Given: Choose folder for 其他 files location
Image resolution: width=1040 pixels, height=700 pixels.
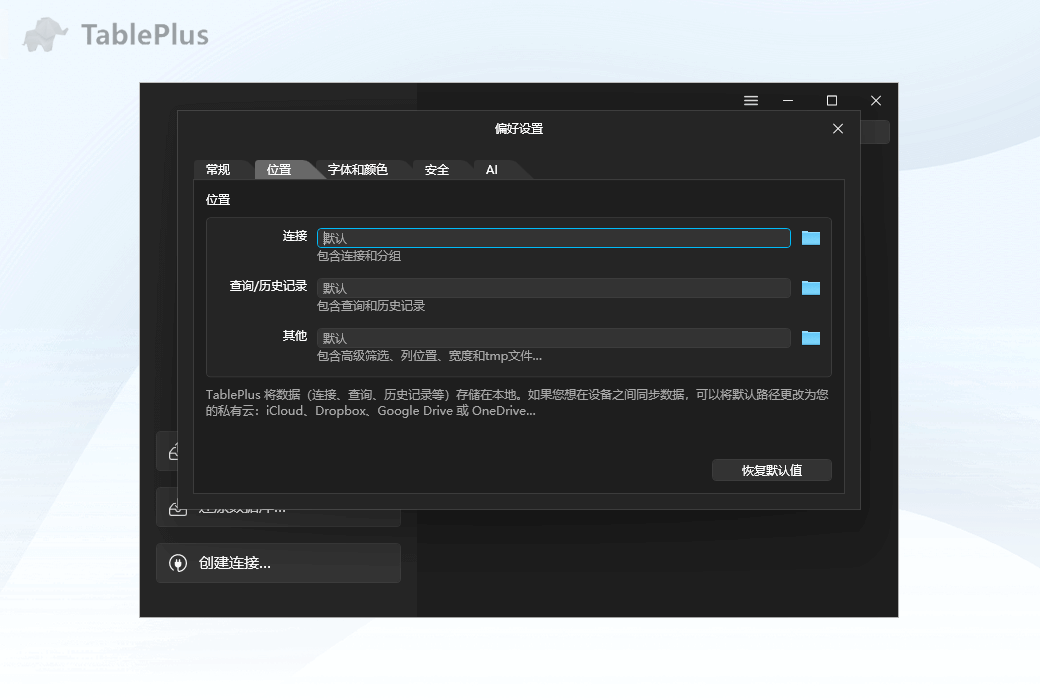Looking at the screenshot, I should [810, 338].
